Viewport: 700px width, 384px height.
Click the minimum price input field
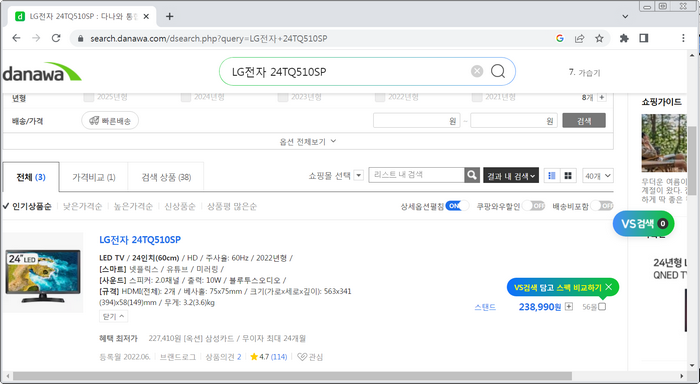(417, 121)
